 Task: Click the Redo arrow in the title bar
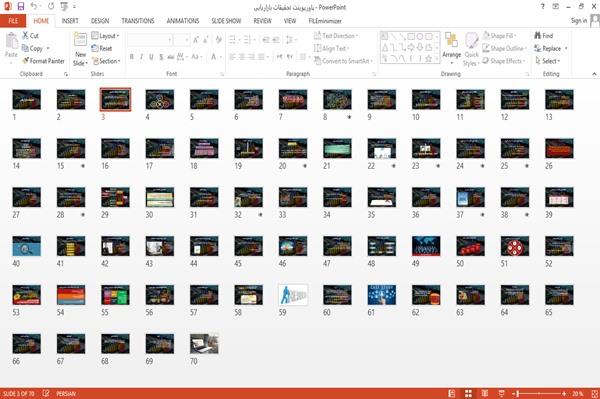[51, 6]
